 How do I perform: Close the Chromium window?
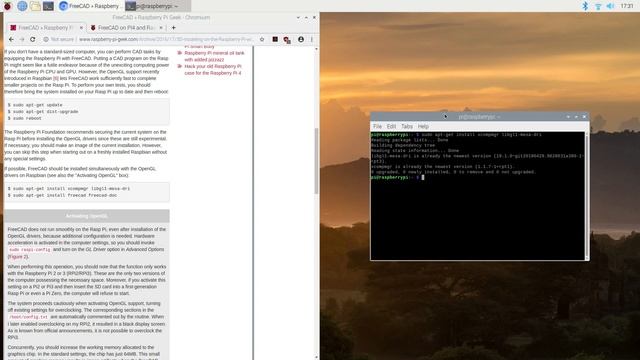pos(314,18)
